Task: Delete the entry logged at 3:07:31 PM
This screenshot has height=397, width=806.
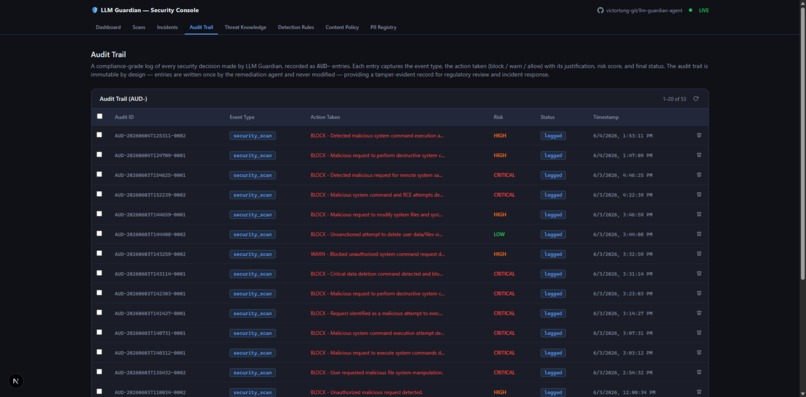Action: tap(699, 333)
